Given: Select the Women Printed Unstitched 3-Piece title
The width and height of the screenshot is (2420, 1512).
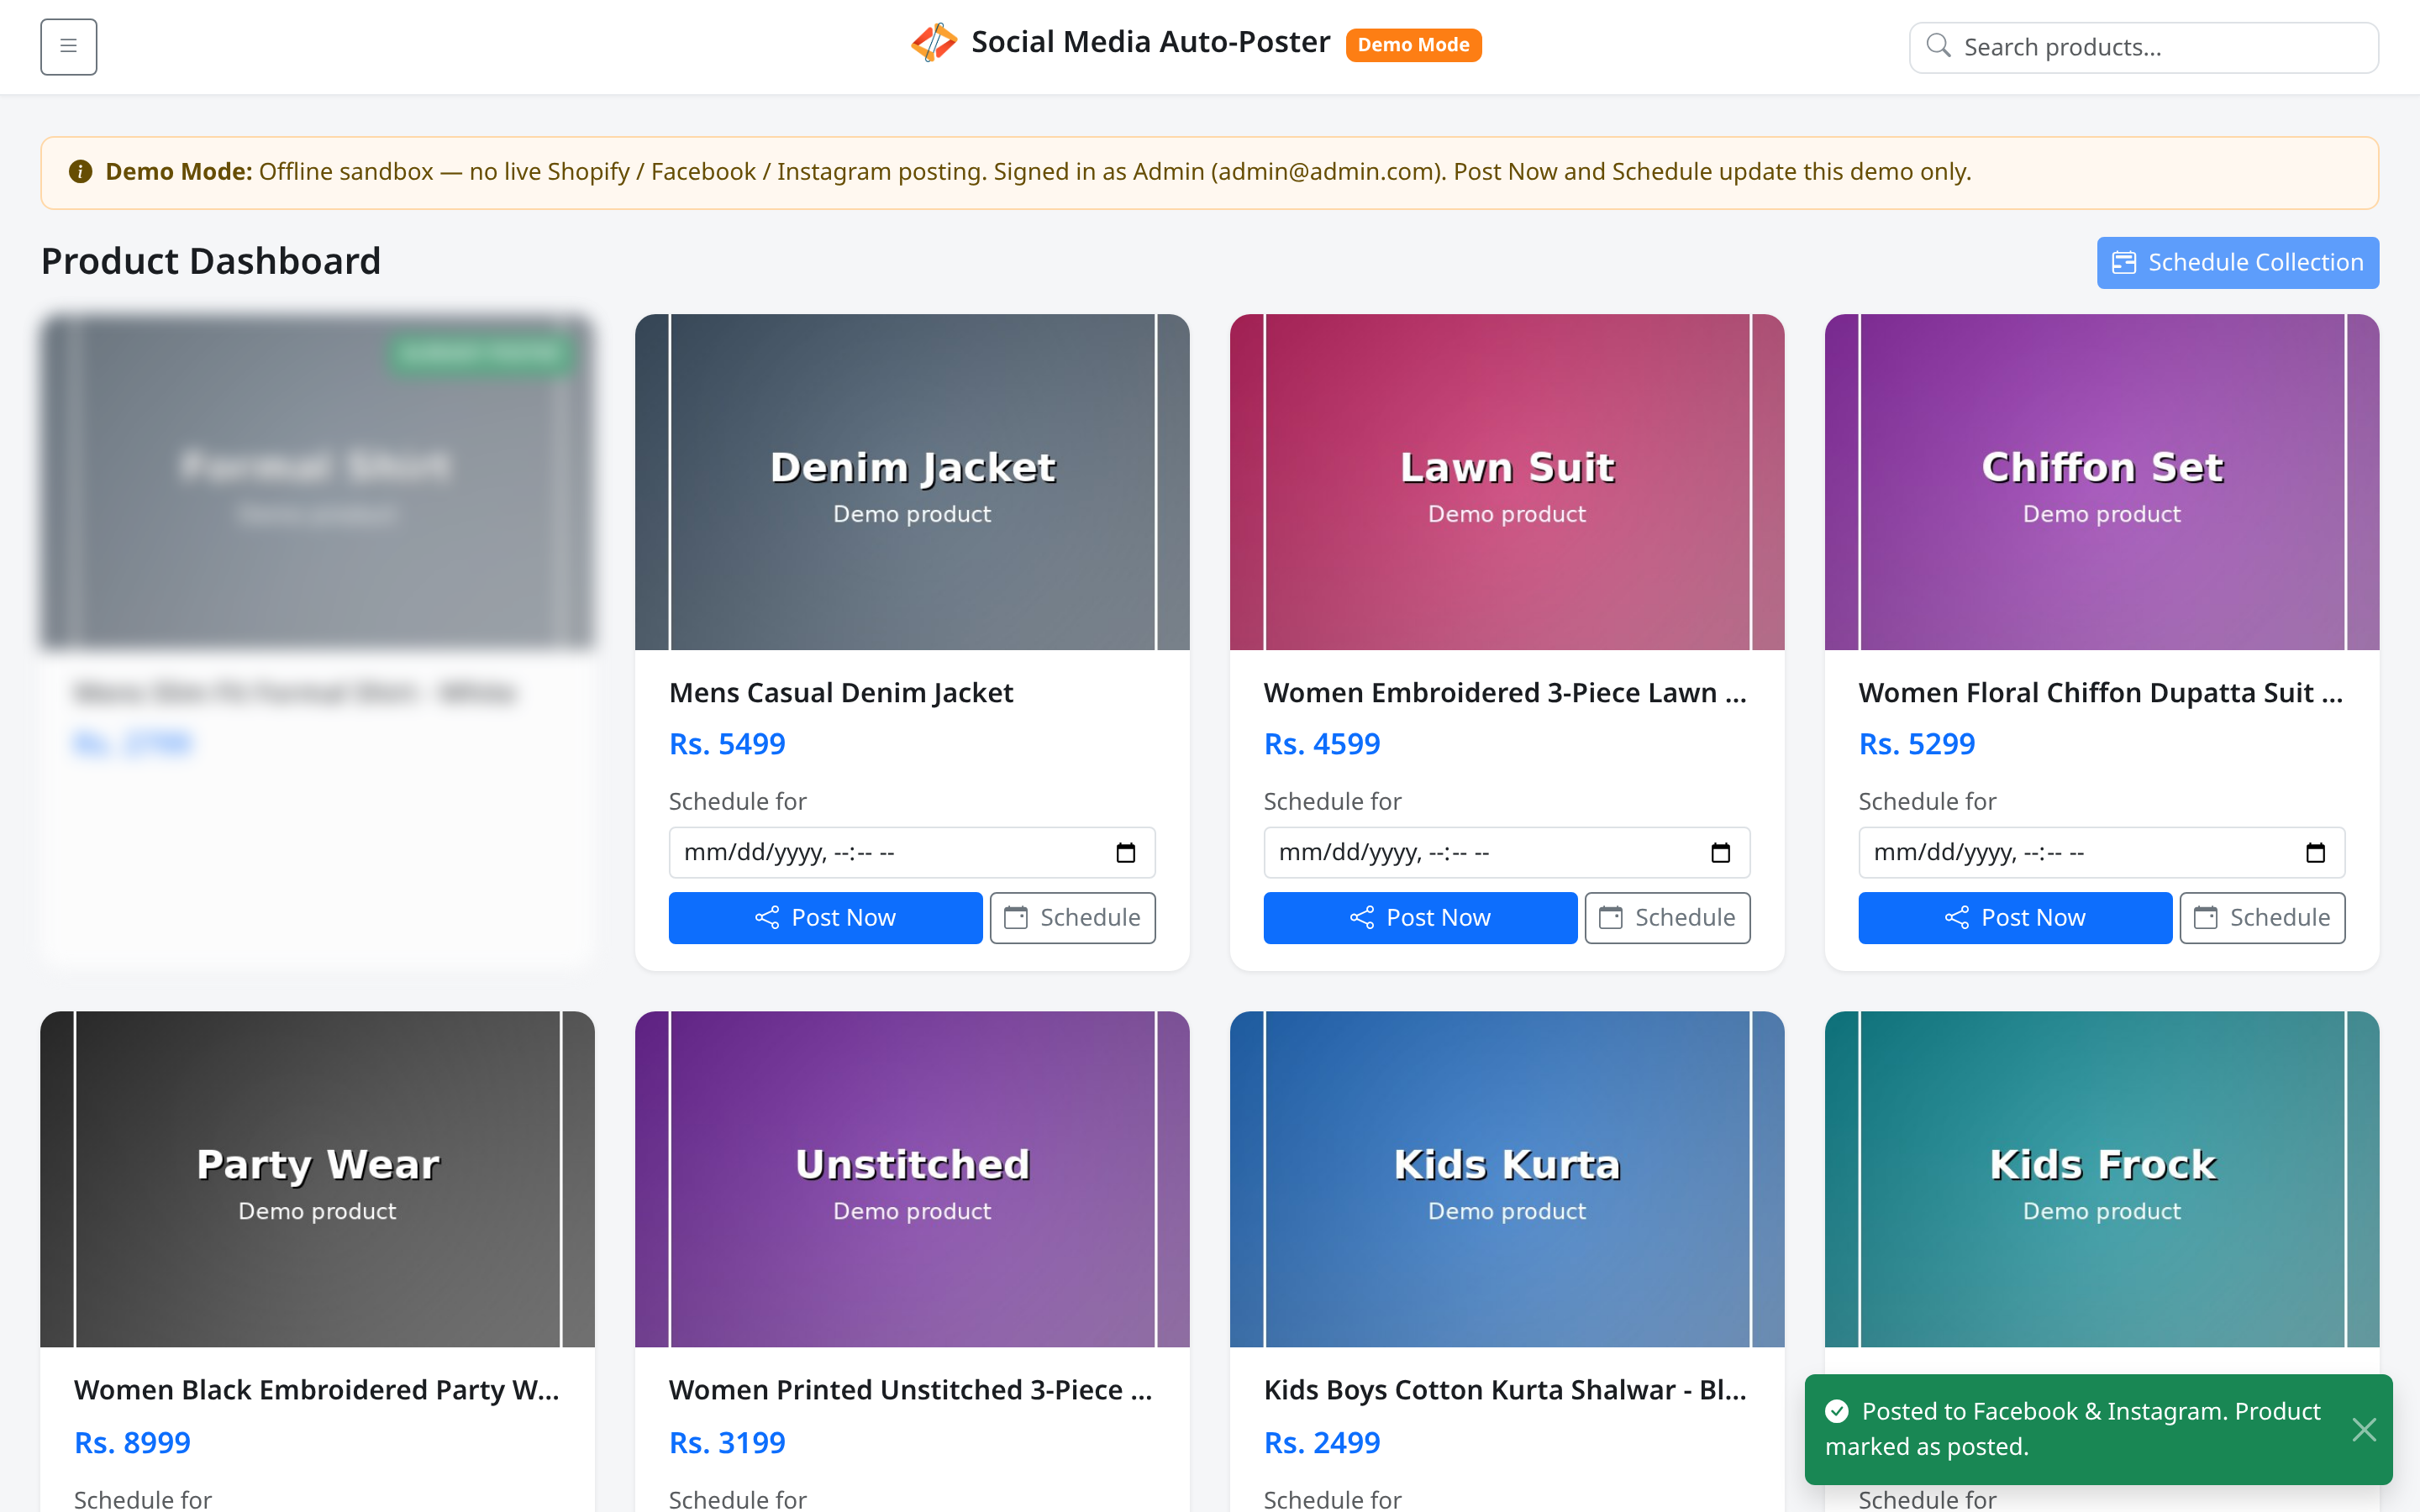Looking at the screenshot, I should click(x=910, y=1390).
